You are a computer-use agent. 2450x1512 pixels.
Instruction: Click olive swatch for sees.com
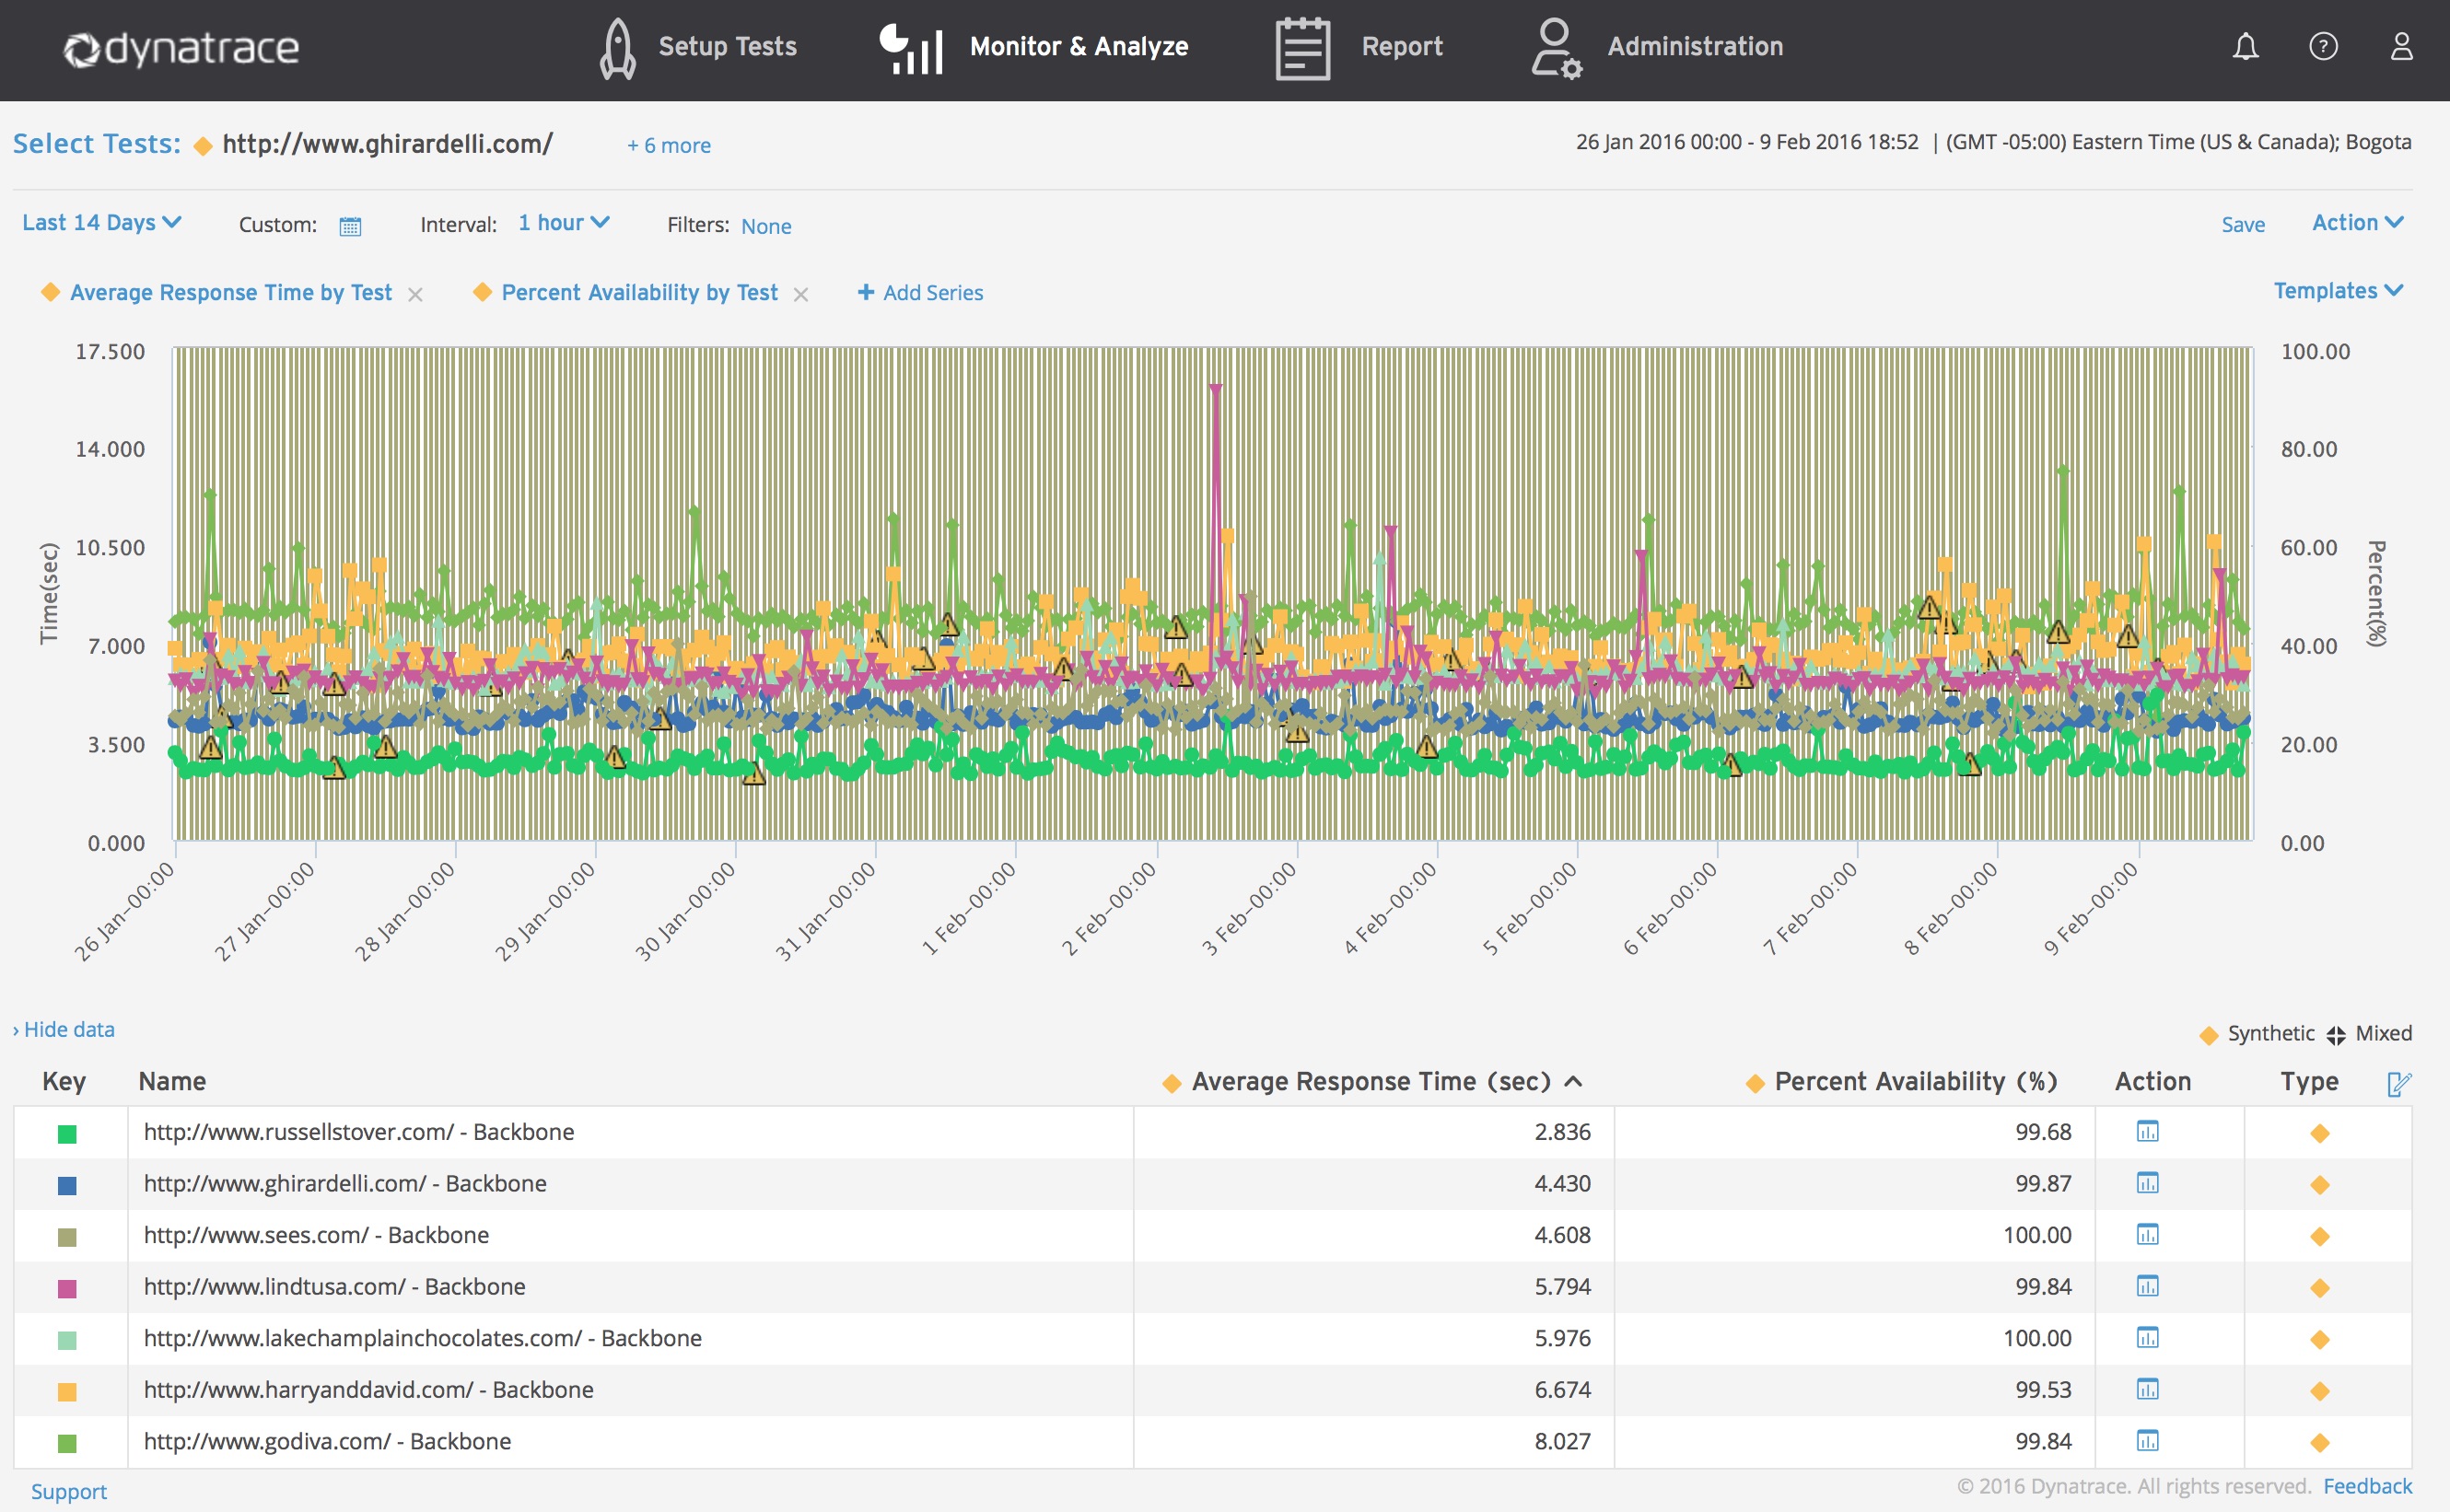(x=67, y=1237)
